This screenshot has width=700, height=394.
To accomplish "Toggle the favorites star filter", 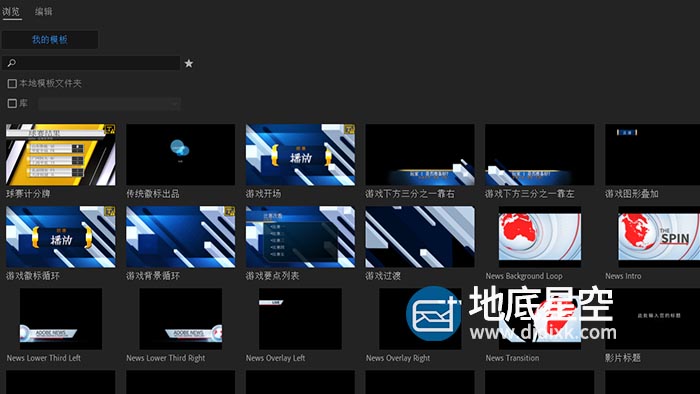I will [x=189, y=63].
